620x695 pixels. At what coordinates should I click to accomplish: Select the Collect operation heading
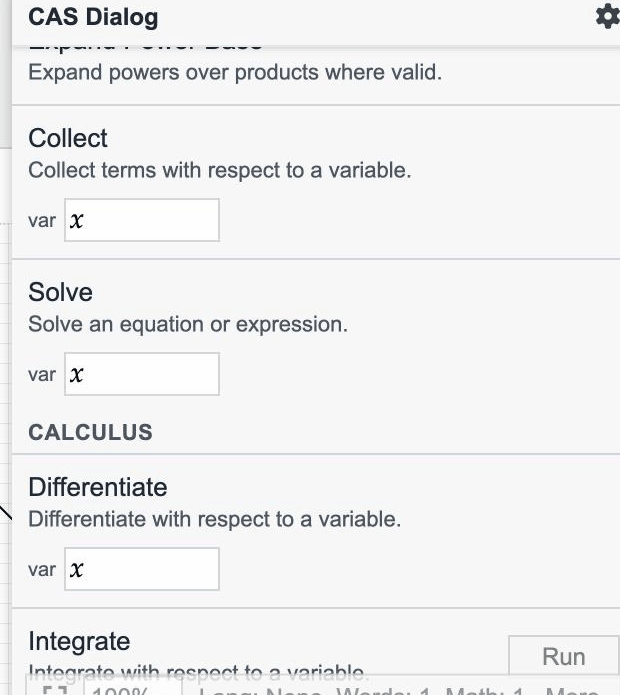68,138
